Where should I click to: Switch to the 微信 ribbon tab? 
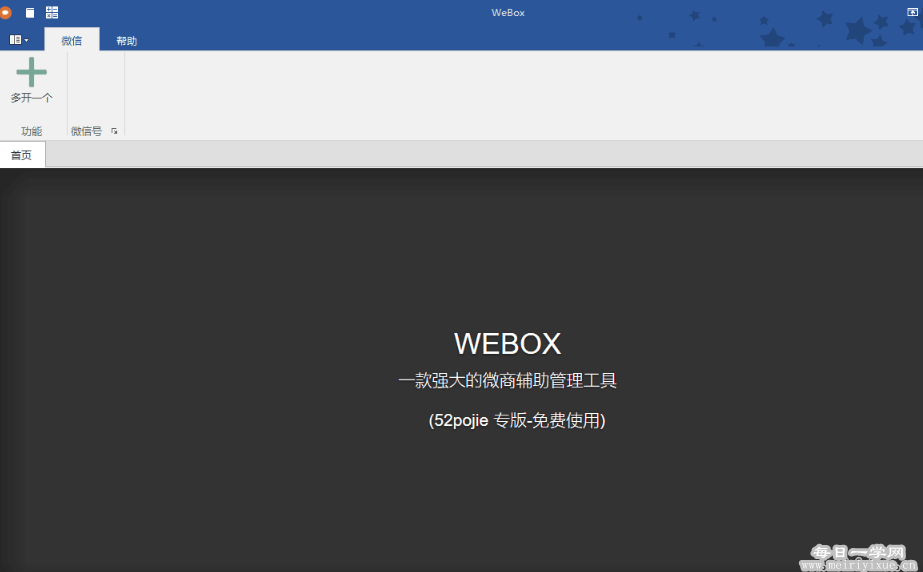72,40
